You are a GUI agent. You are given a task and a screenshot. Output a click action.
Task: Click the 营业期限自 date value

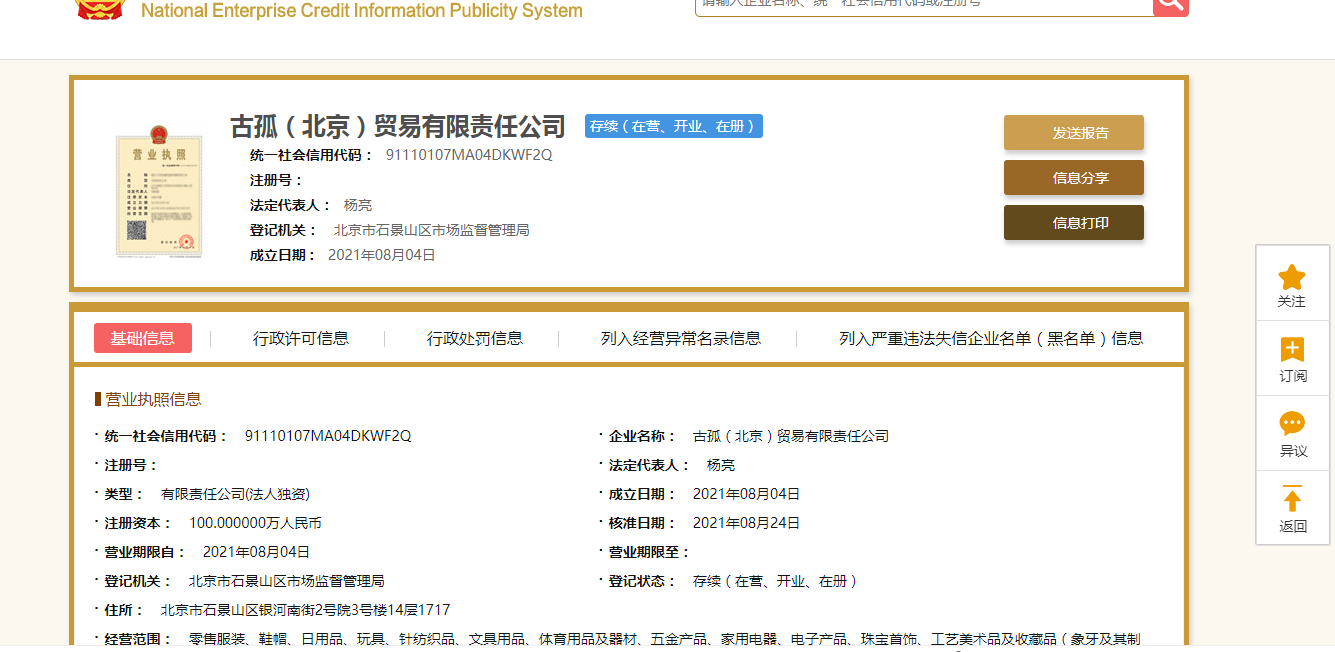pyautogui.click(x=256, y=552)
